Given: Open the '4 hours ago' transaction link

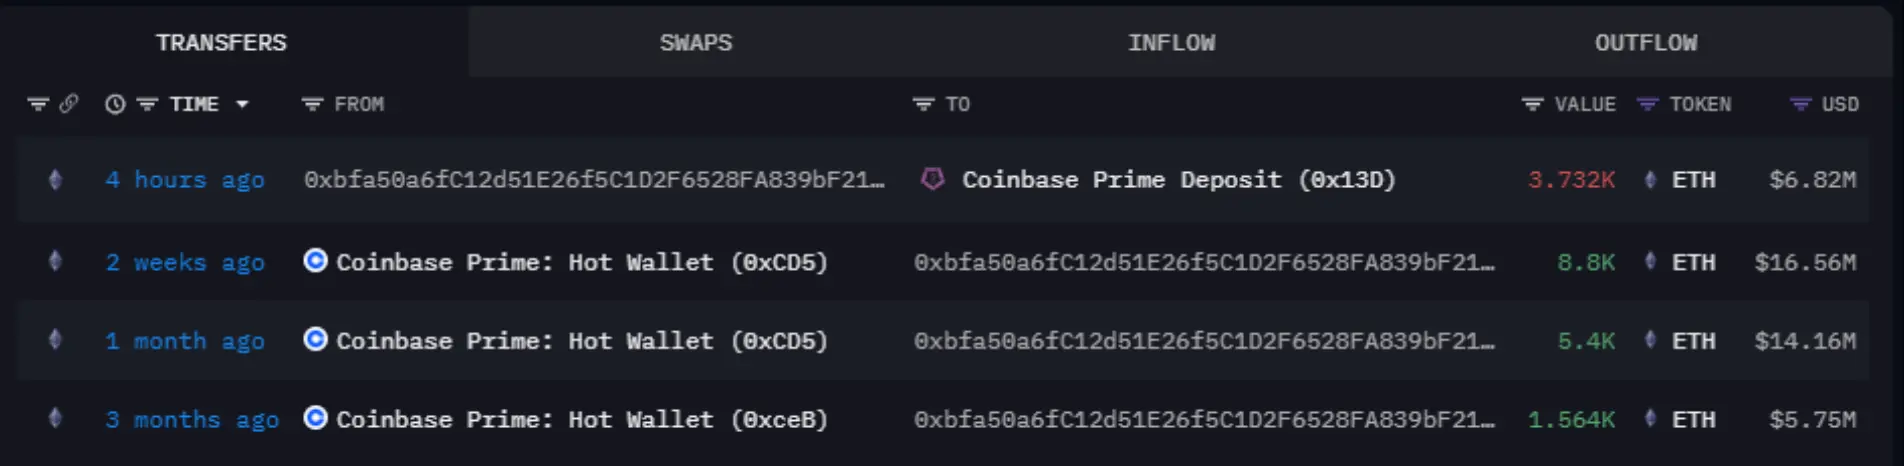Looking at the screenshot, I should pos(185,180).
